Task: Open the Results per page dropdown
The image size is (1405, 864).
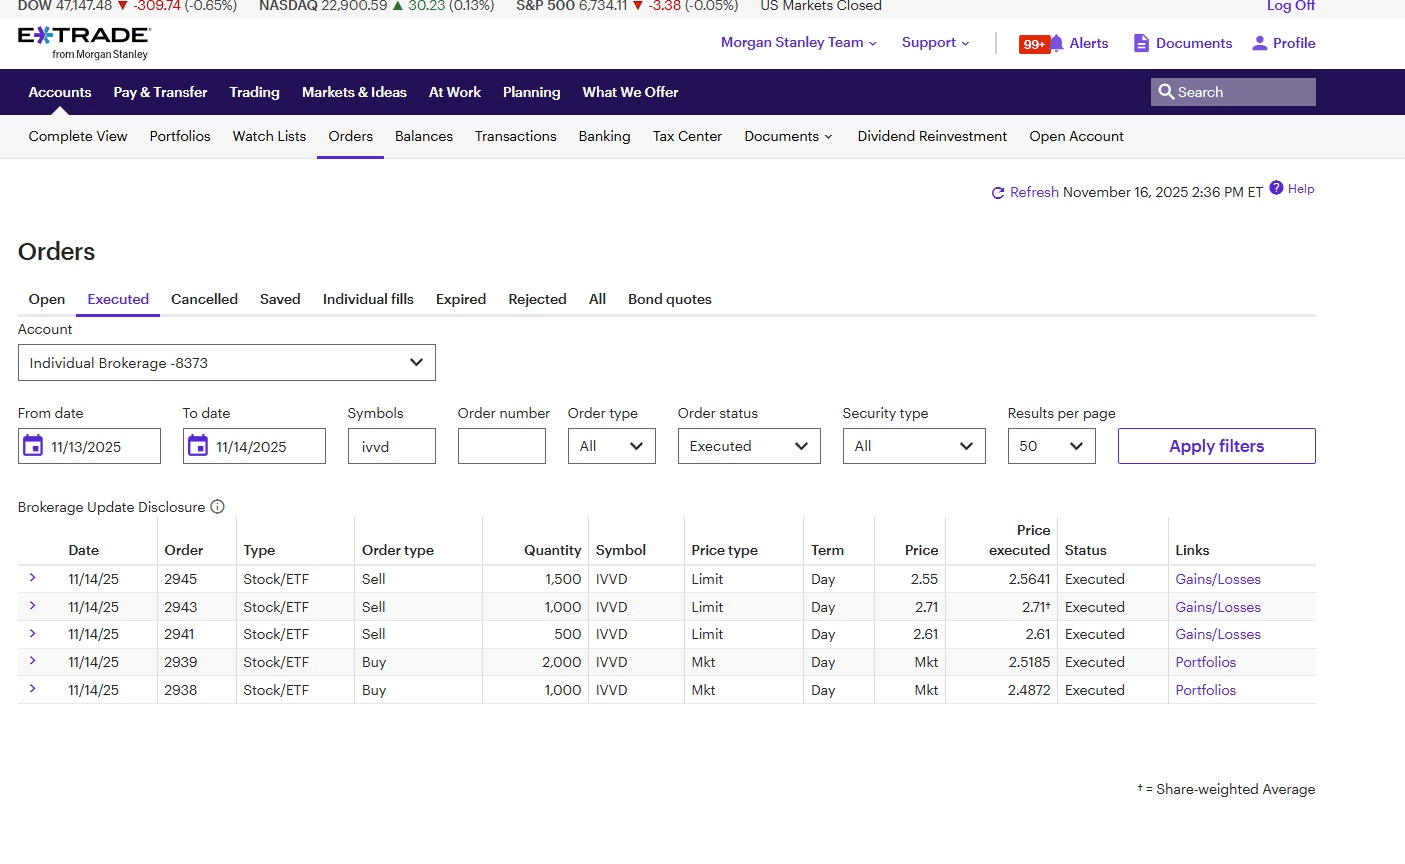Action: pos(1051,446)
